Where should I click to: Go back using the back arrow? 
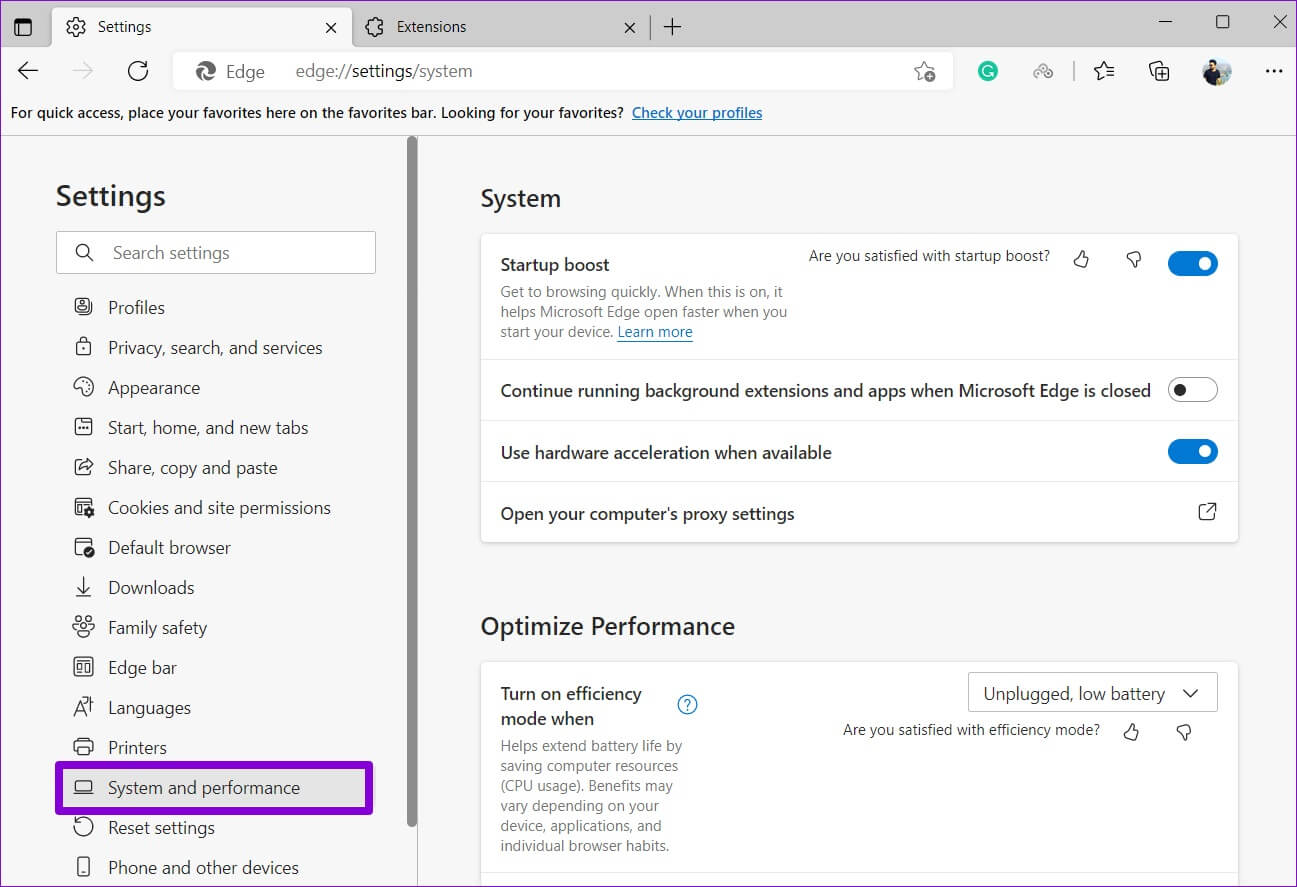[28, 71]
